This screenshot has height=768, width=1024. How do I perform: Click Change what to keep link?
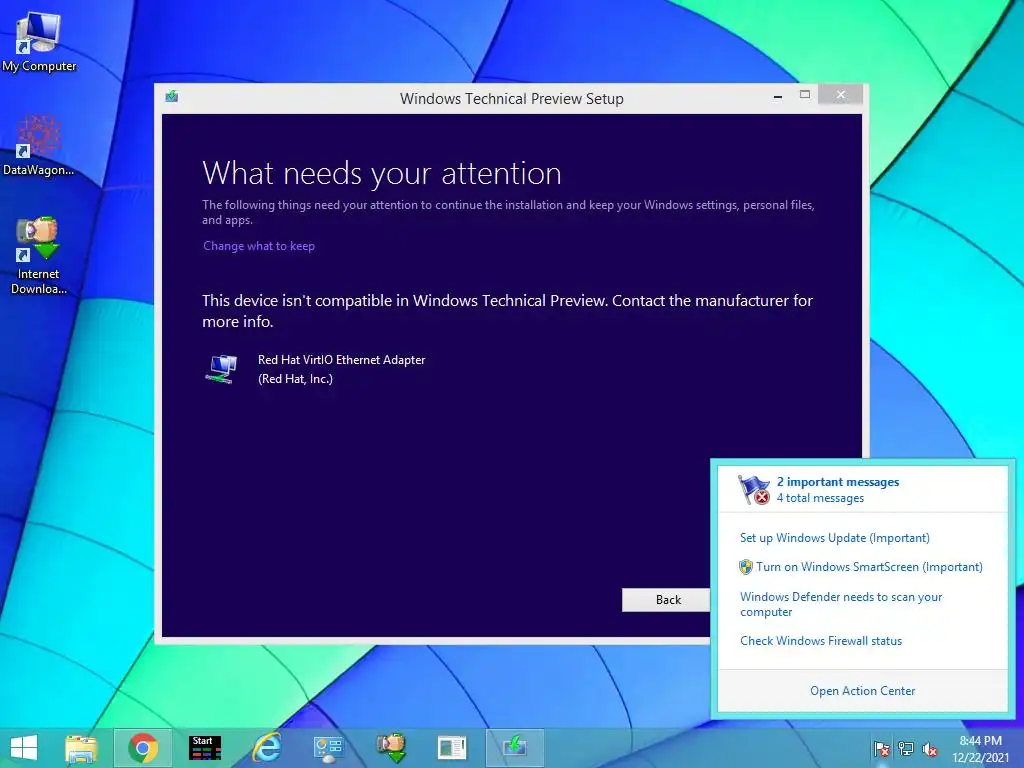(x=259, y=246)
